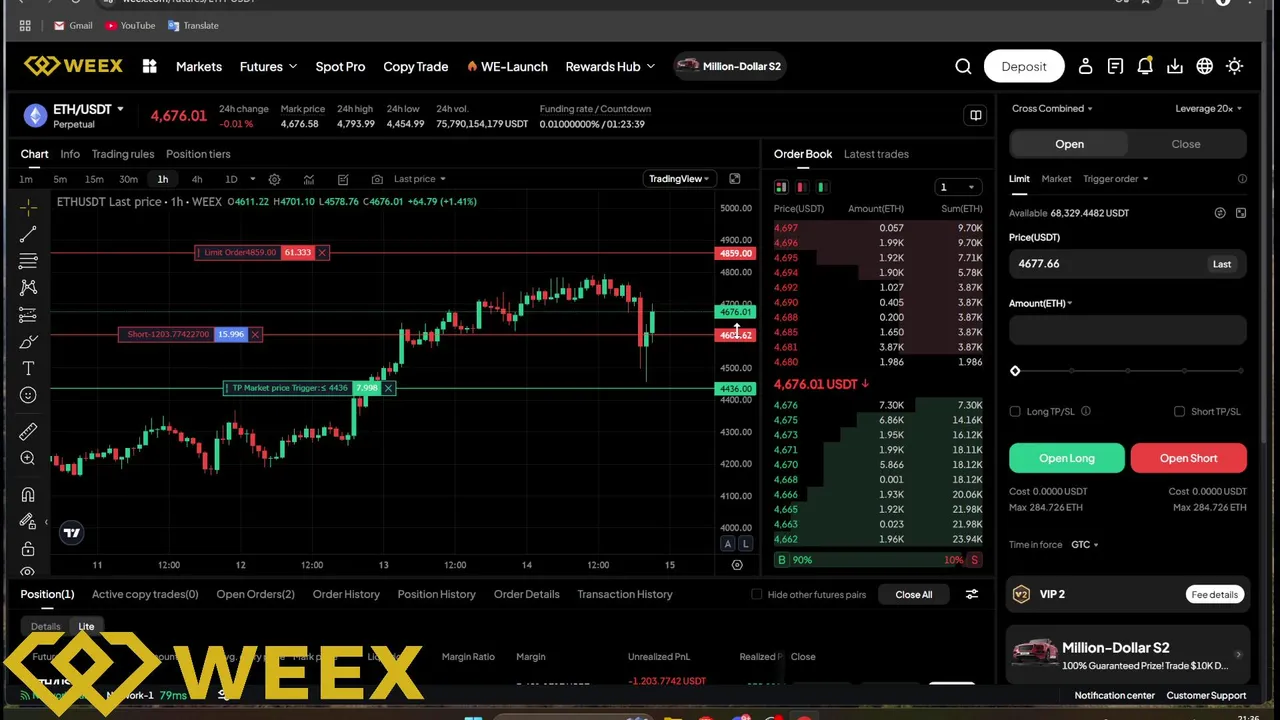The width and height of the screenshot is (1280, 720).
Task: Open the Position History tab
Action: 436,594
